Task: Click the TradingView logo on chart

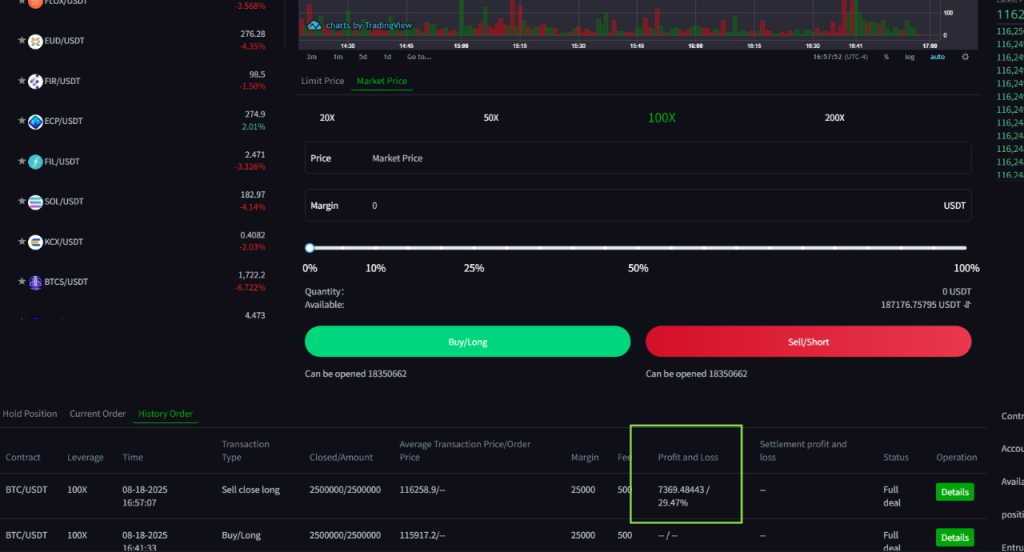Action: click(x=314, y=25)
